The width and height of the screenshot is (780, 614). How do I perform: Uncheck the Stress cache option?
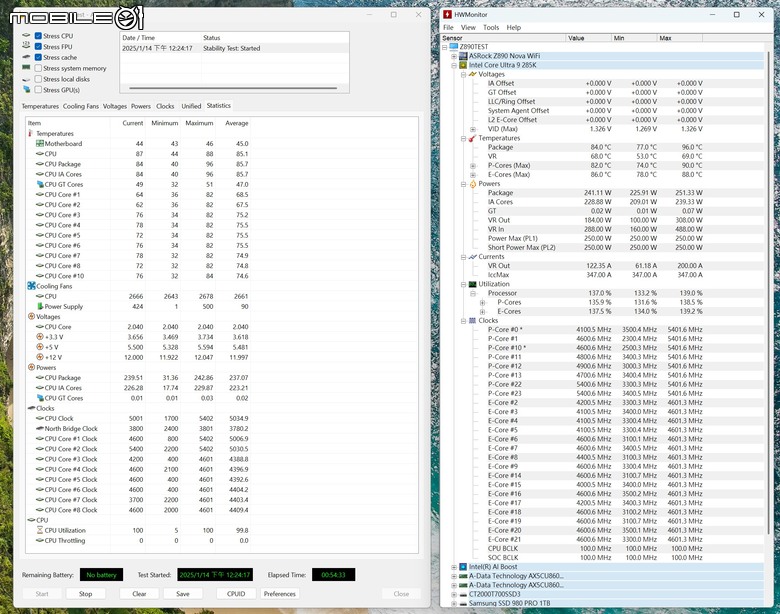(38, 58)
